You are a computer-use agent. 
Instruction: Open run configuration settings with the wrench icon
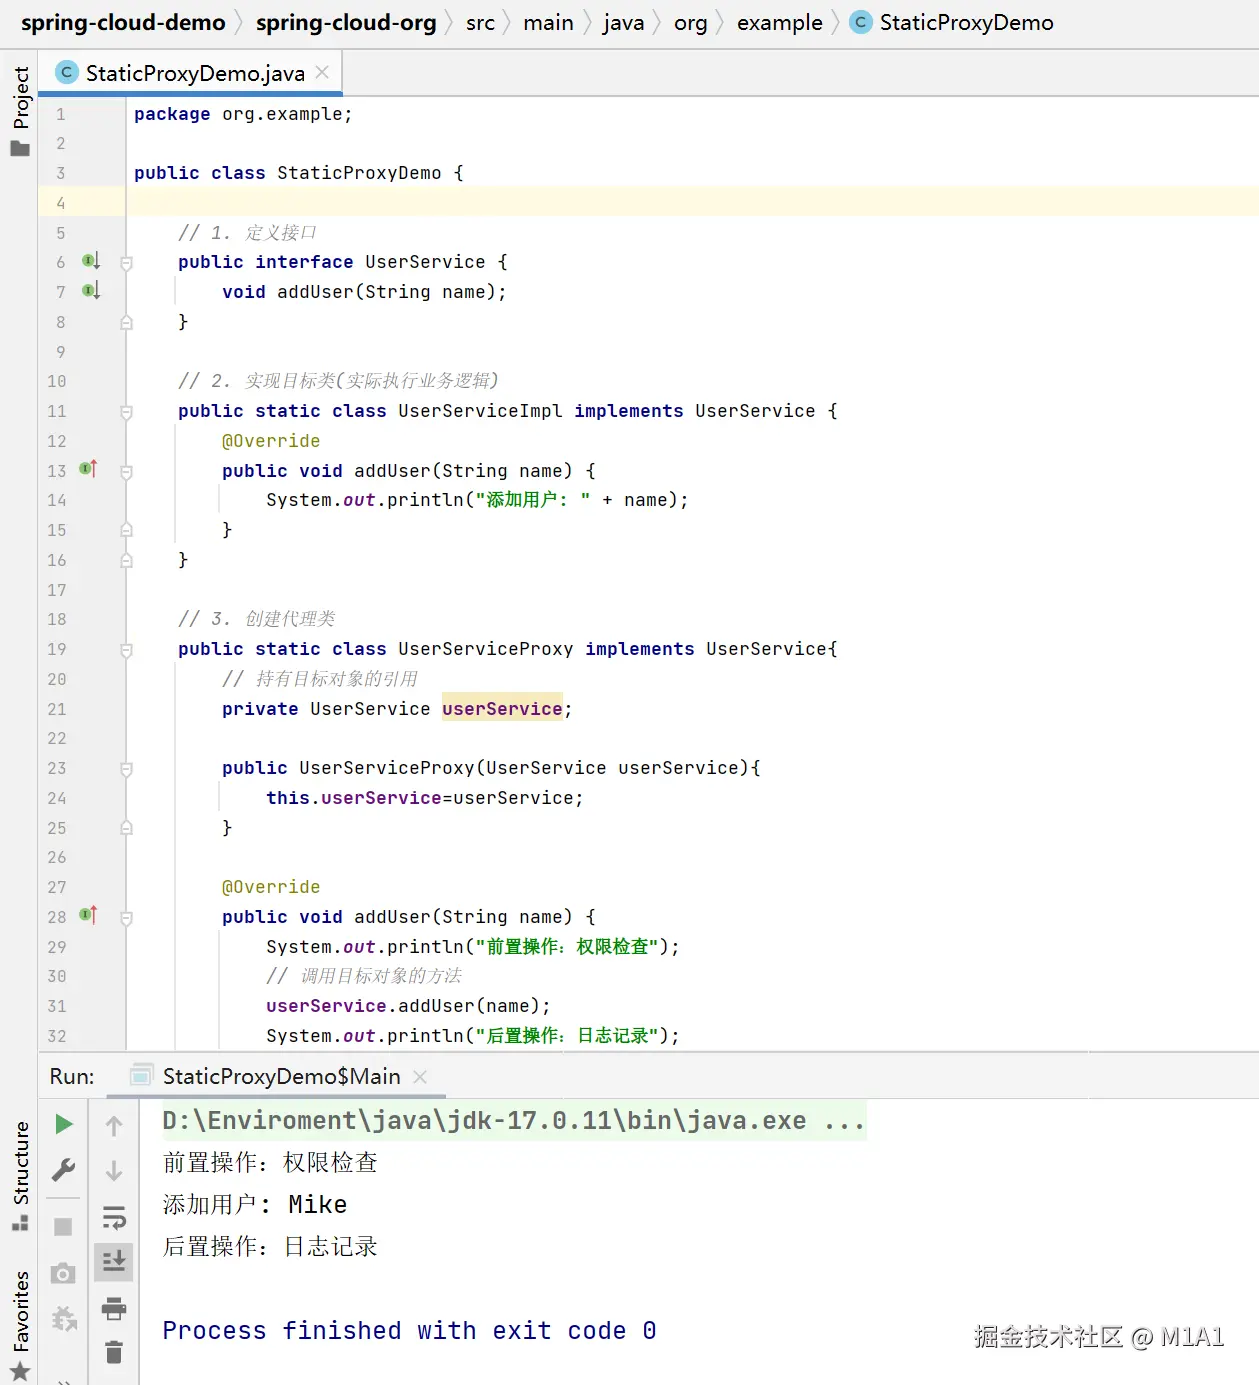click(63, 1170)
